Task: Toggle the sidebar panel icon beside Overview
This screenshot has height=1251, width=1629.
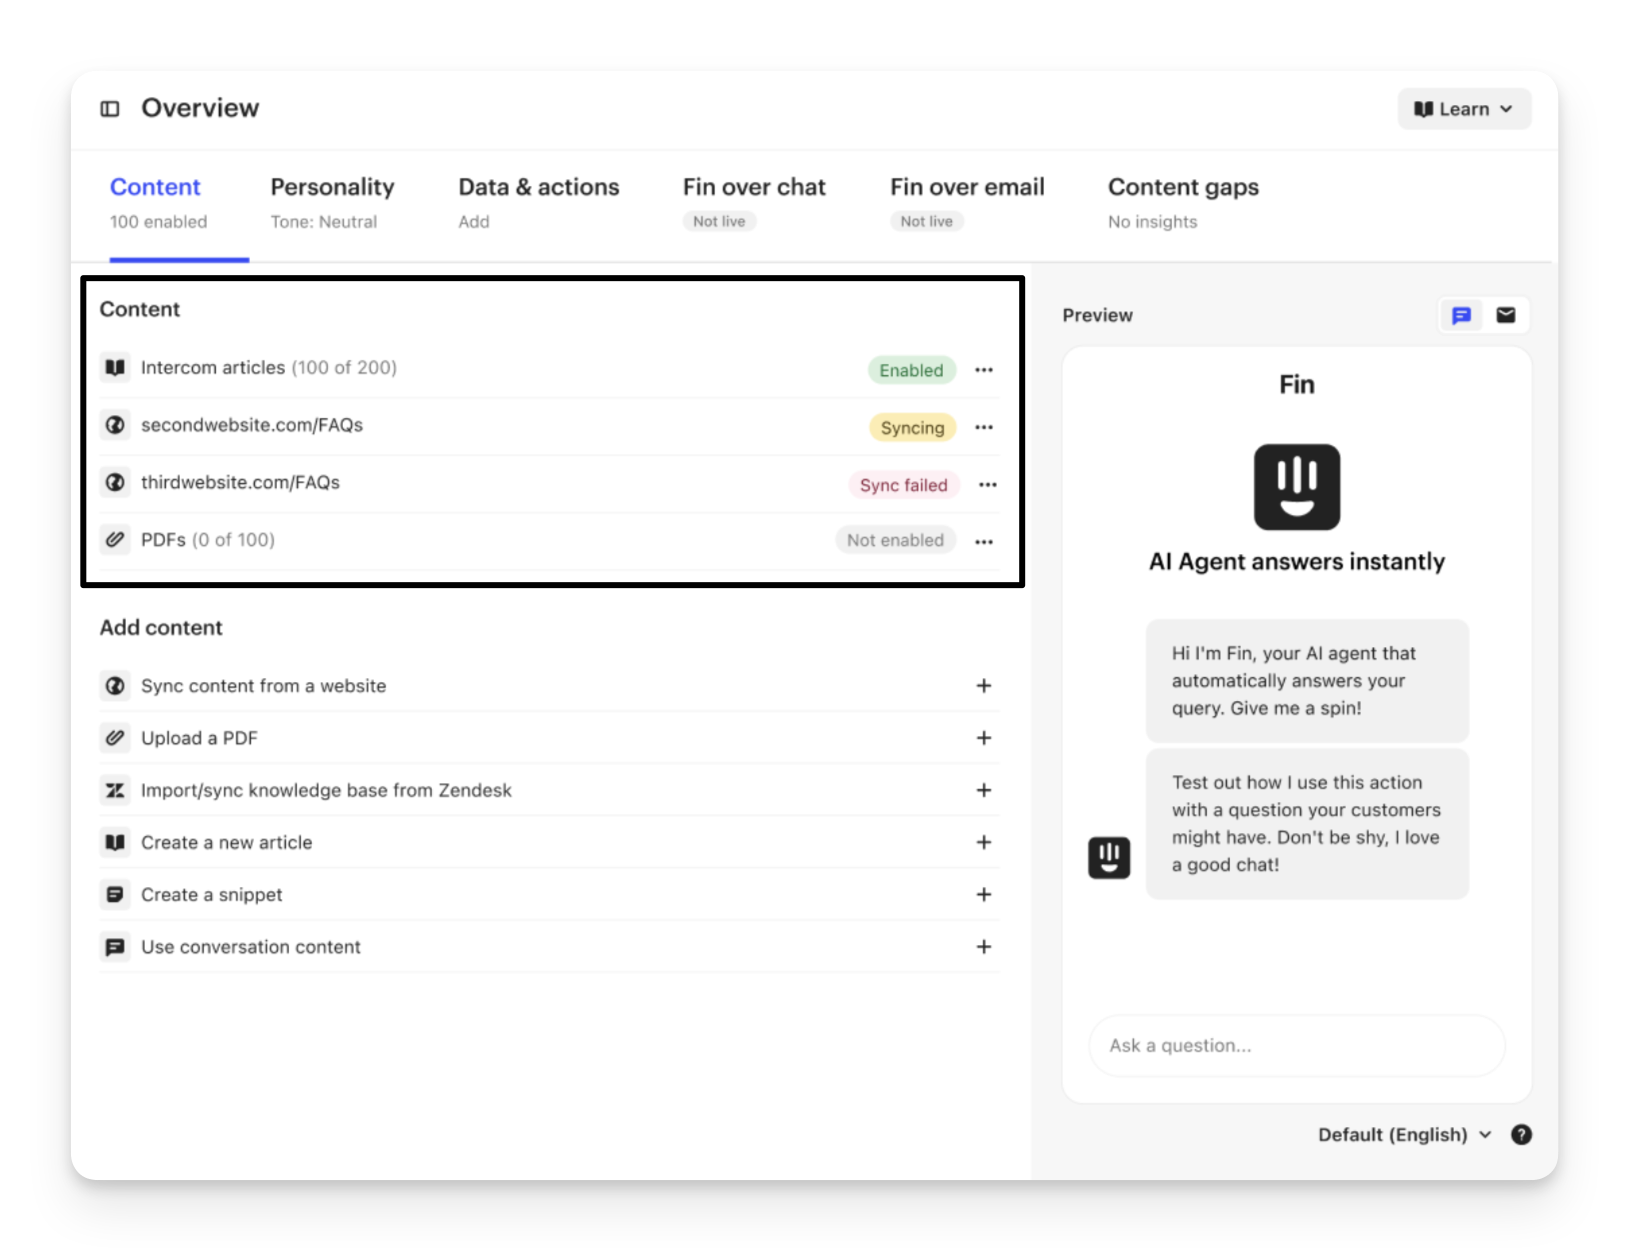Action: click(110, 109)
